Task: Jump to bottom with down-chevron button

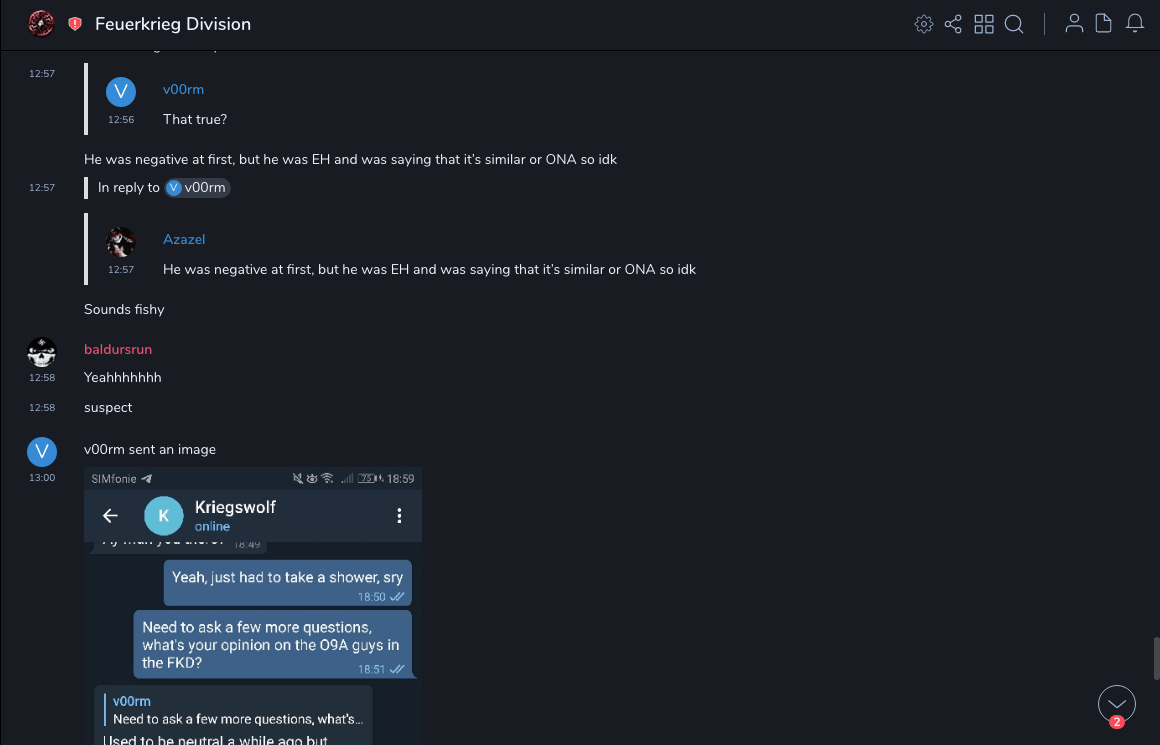Action: coord(1116,704)
